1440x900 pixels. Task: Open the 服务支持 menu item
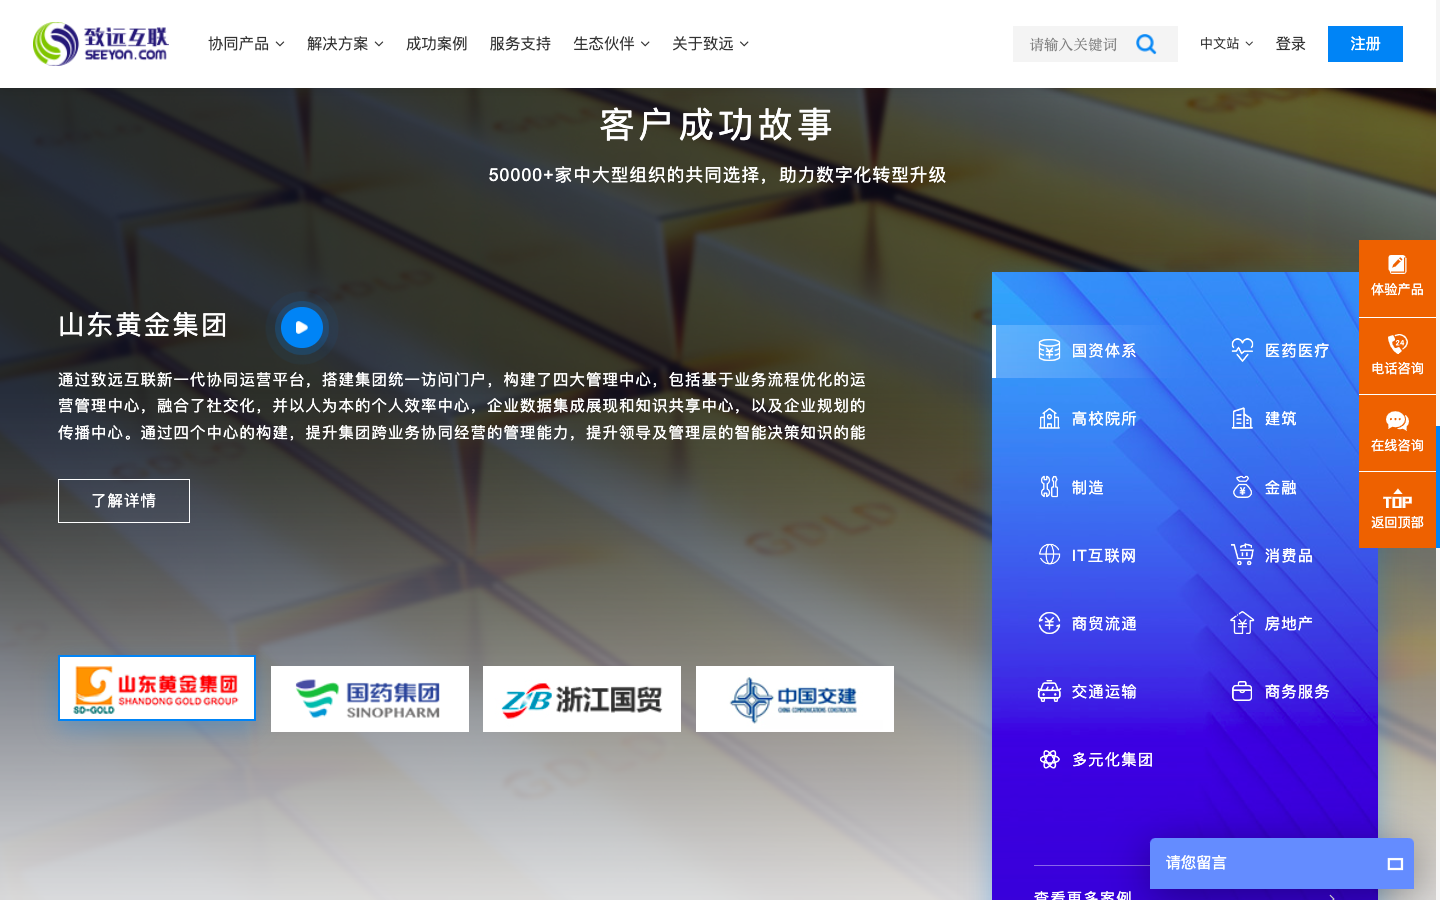pyautogui.click(x=520, y=44)
